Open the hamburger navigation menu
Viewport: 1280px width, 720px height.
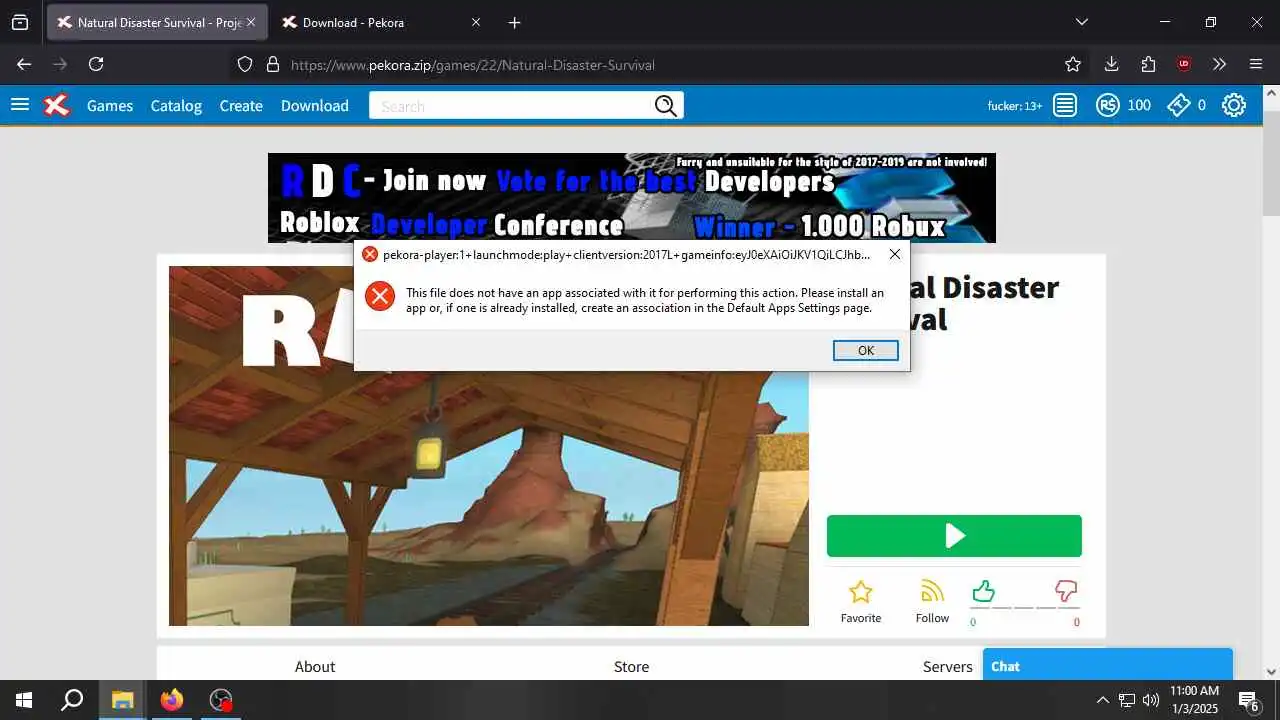point(20,105)
